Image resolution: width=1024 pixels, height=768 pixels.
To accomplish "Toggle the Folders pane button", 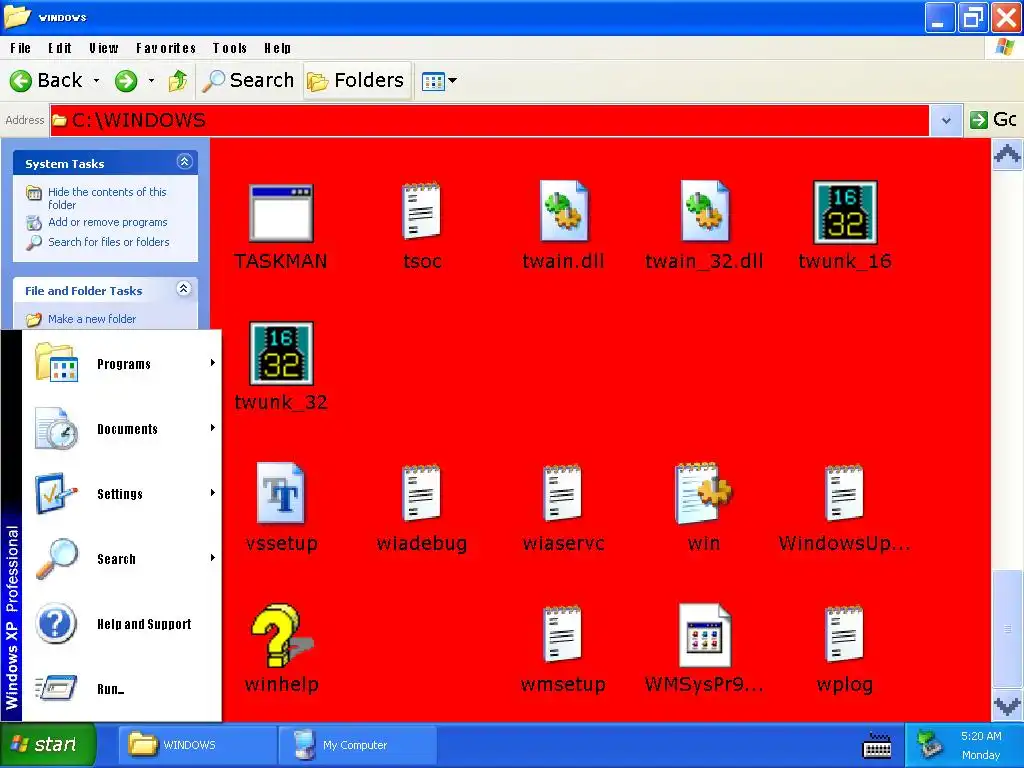I will tap(357, 81).
